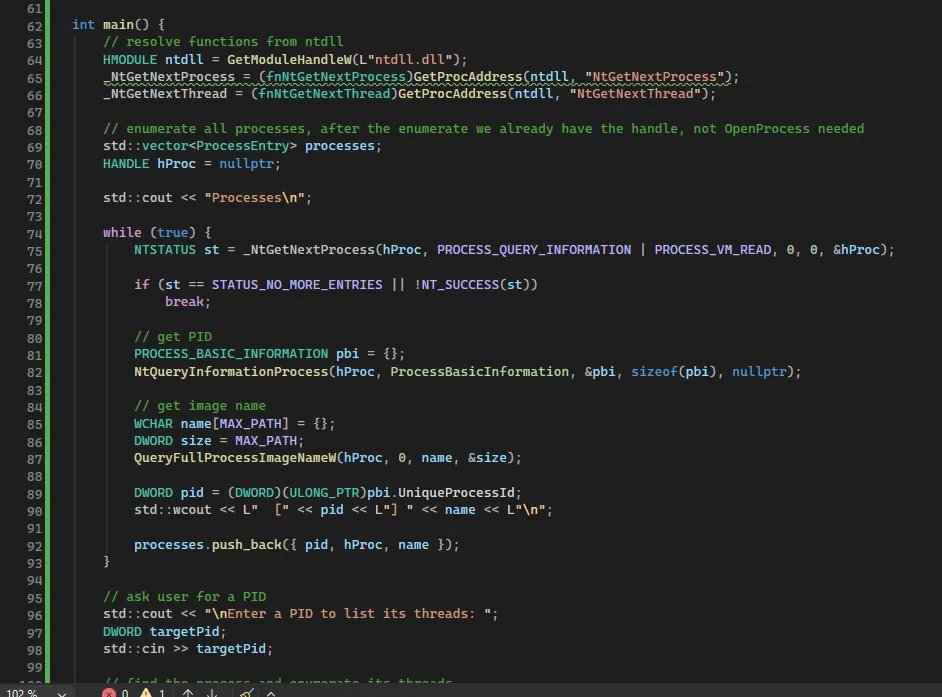Click 'fnNtGetNextProcess' cast type
This screenshot has height=697, width=942.
point(336,77)
